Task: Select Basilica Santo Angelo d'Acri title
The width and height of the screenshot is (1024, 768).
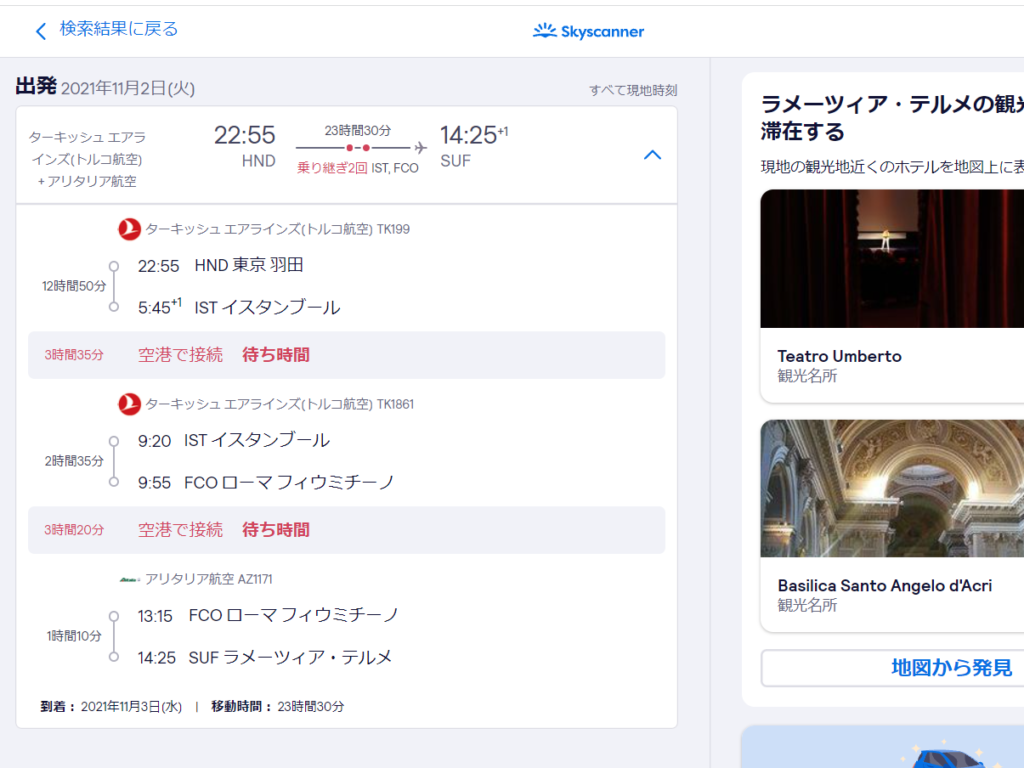Action: coord(884,586)
